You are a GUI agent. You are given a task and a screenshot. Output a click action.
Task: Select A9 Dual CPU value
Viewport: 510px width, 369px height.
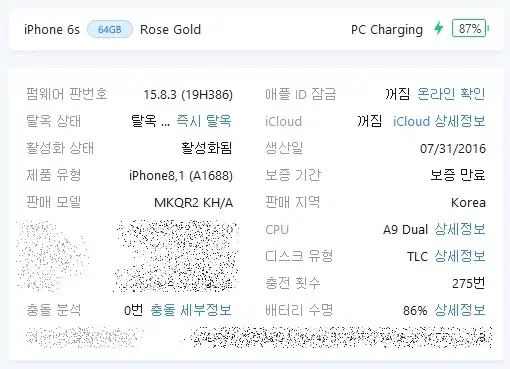pyautogui.click(x=405, y=230)
